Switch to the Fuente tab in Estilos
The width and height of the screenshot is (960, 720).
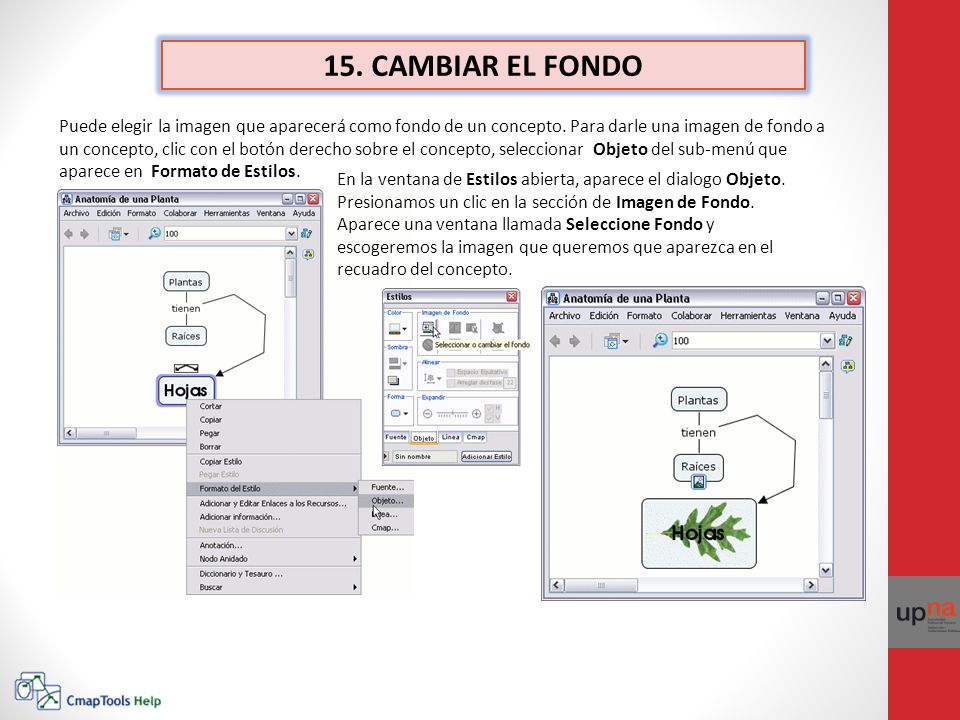click(x=396, y=437)
